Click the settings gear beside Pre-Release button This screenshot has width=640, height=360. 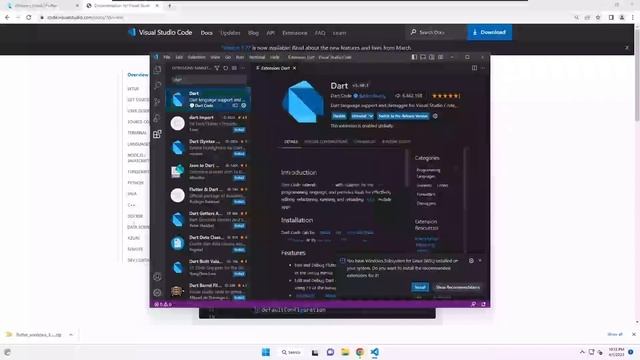[x=435, y=116]
